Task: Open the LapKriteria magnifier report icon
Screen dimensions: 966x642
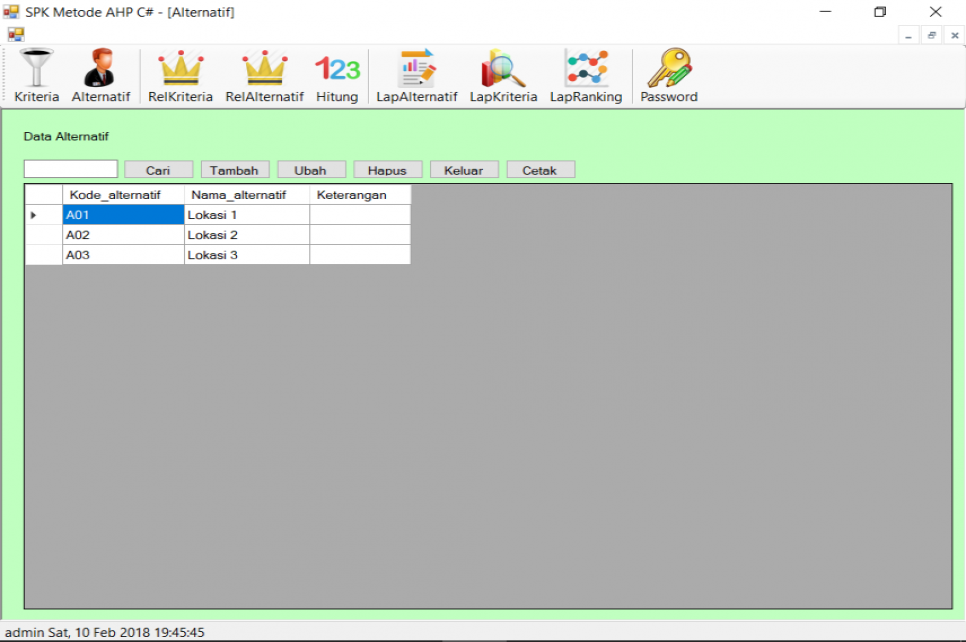Action: pyautogui.click(x=503, y=76)
